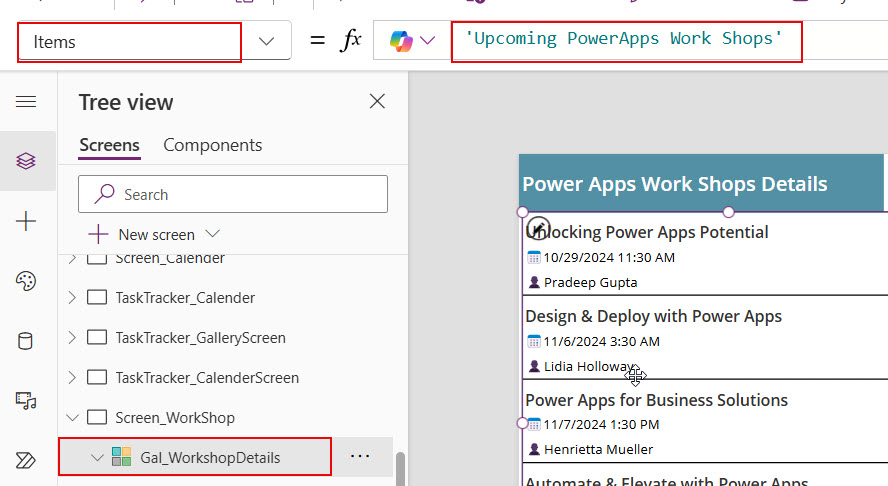Click the gallery top-left resize handle
The image size is (888, 486).
[522, 212]
